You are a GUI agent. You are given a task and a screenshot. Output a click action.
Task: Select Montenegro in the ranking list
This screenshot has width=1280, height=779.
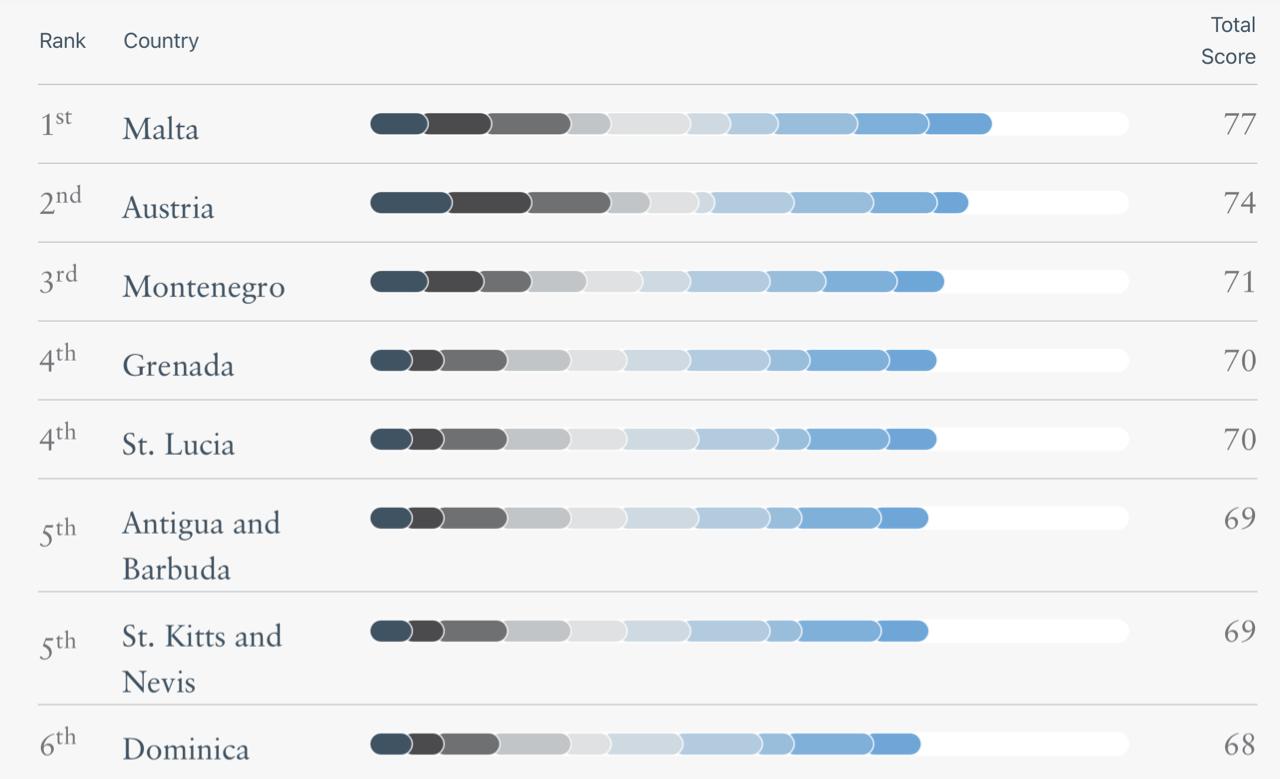pos(203,287)
